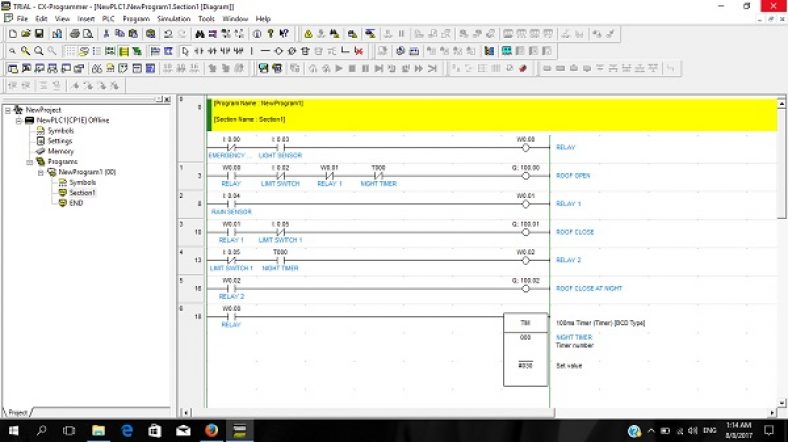This screenshot has width=788, height=442.
Task: Select END in the project tree
Action: click(x=76, y=203)
